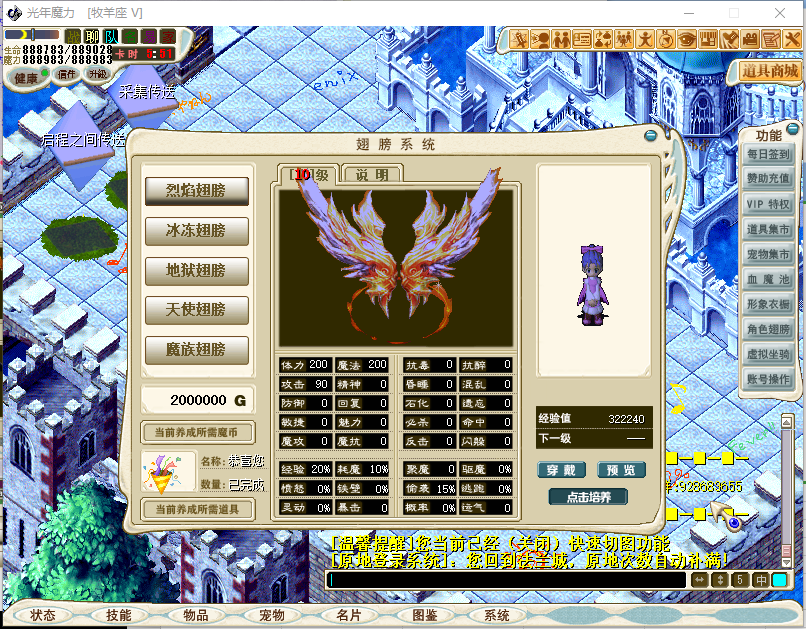This screenshot has height=629, width=806.
Task: Click the 点击培养 cultivate button
Action: [x=589, y=497]
